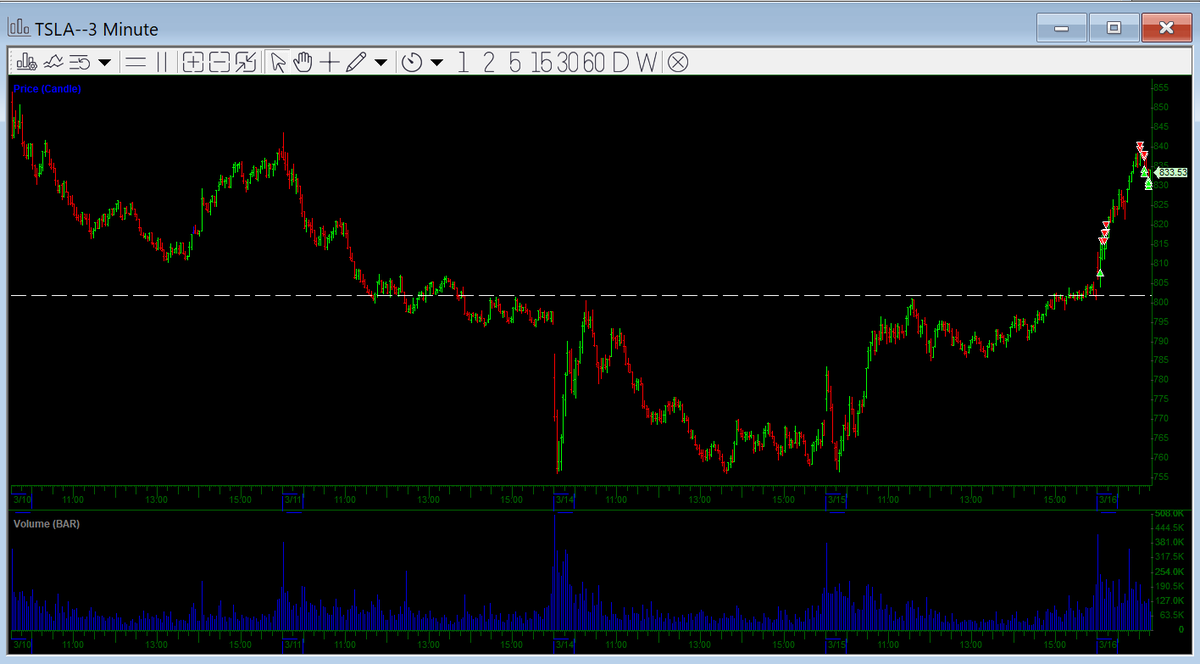Set chart to 30 minute interval
The height and width of the screenshot is (664, 1200).
tap(569, 63)
